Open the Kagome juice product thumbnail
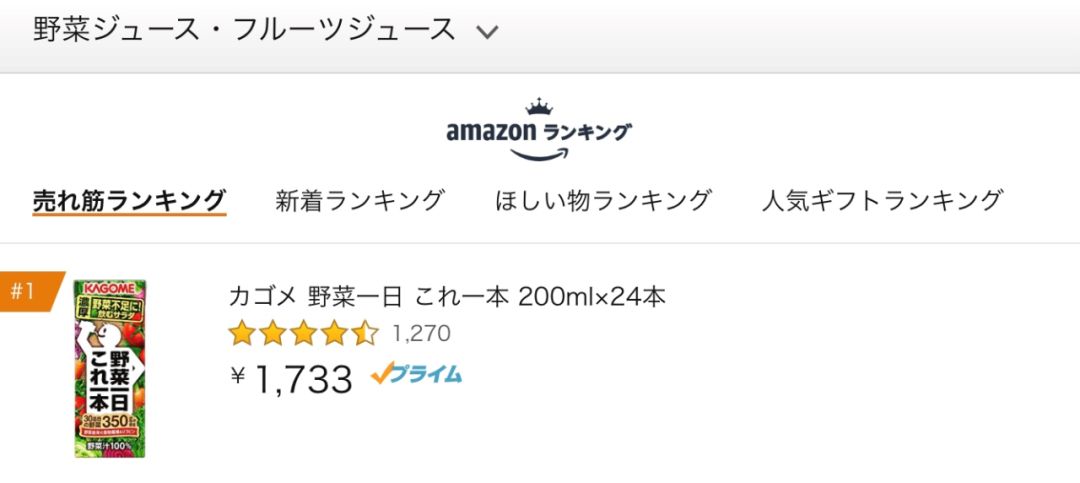The image size is (1080, 483). (x=109, y=370)
